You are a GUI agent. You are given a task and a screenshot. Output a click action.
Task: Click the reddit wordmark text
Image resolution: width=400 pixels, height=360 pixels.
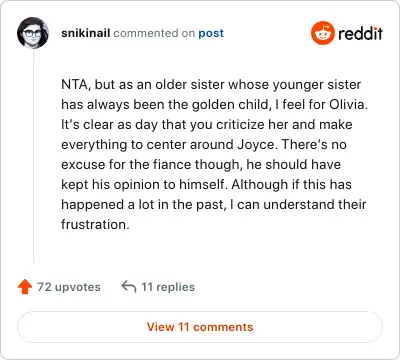coord(360,33)
